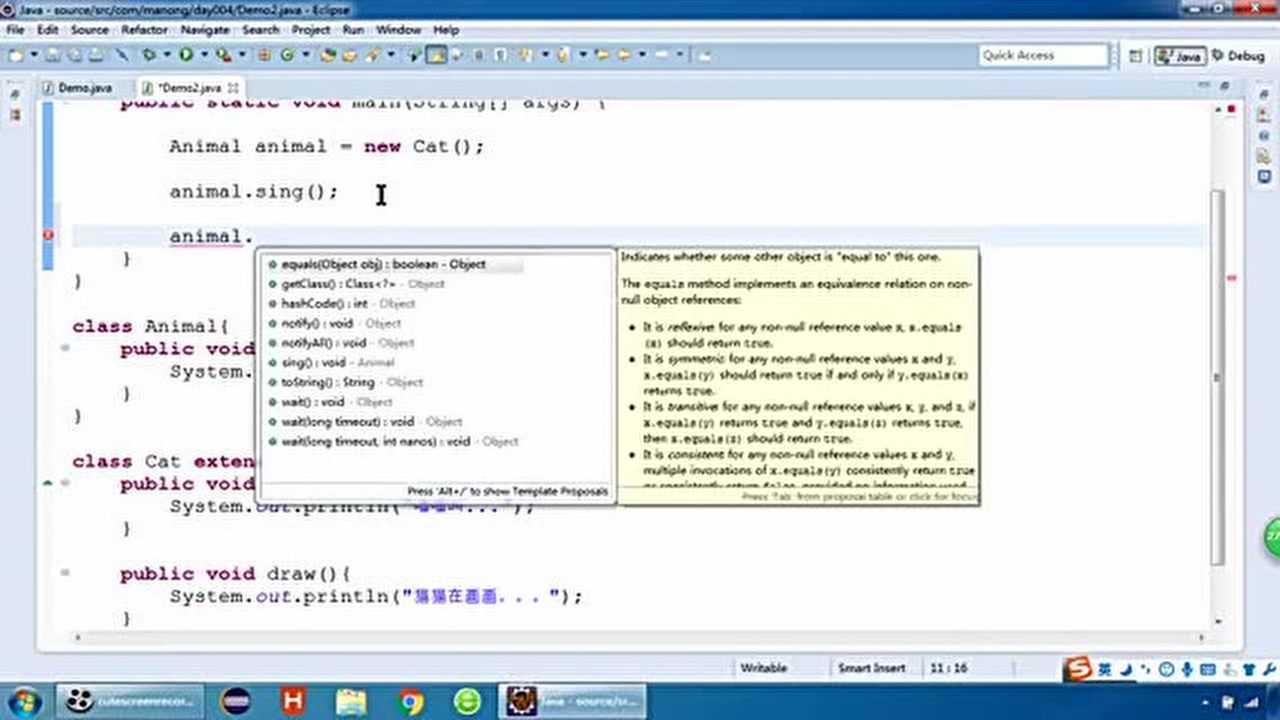Open the Refactor menu

click(x=144, y=30)
